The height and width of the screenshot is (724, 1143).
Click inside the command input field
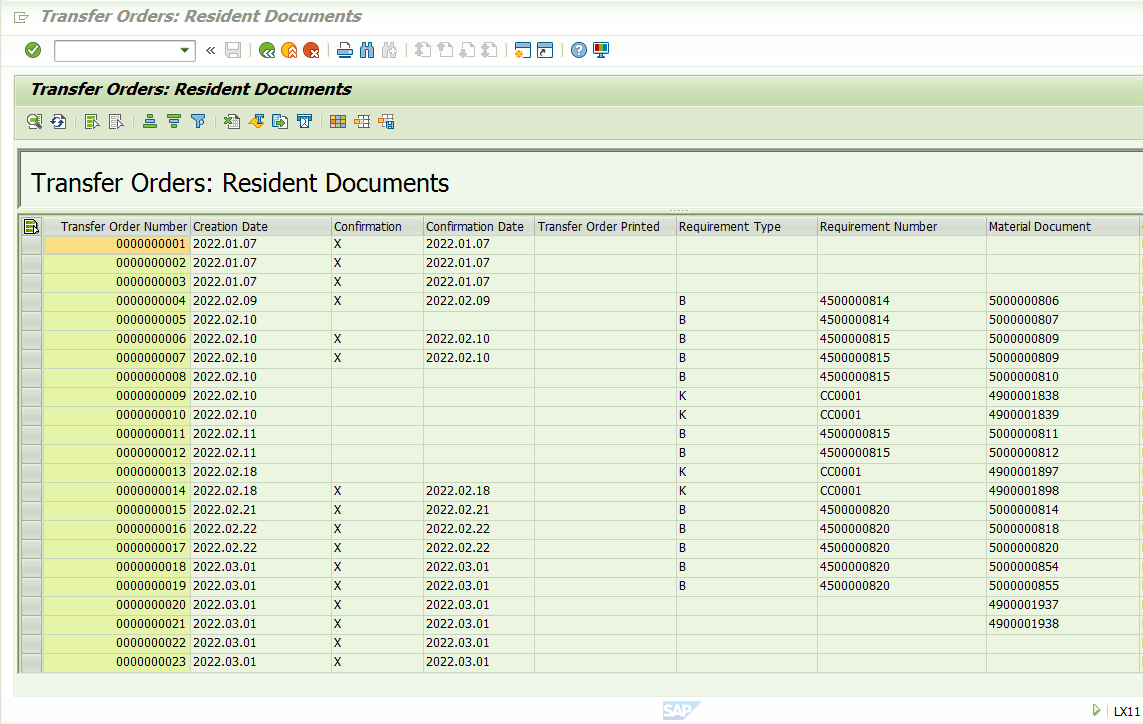click(x=115, y=51)
